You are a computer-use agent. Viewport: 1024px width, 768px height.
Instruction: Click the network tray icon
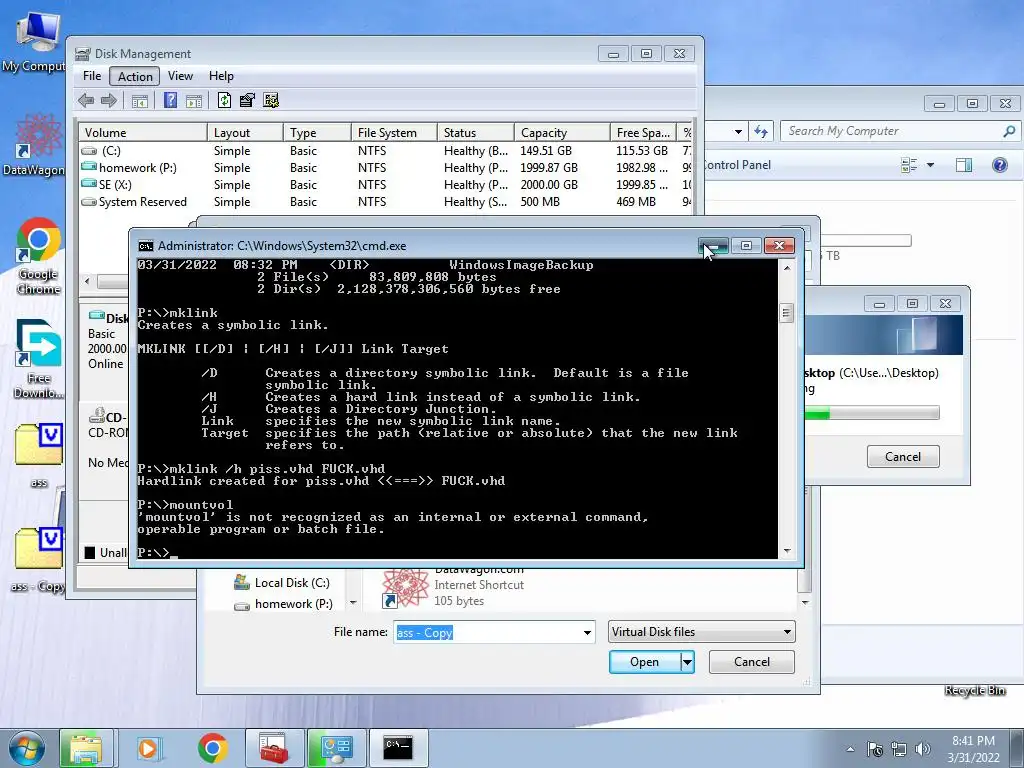pyautogui.click(x=899, y=749)
